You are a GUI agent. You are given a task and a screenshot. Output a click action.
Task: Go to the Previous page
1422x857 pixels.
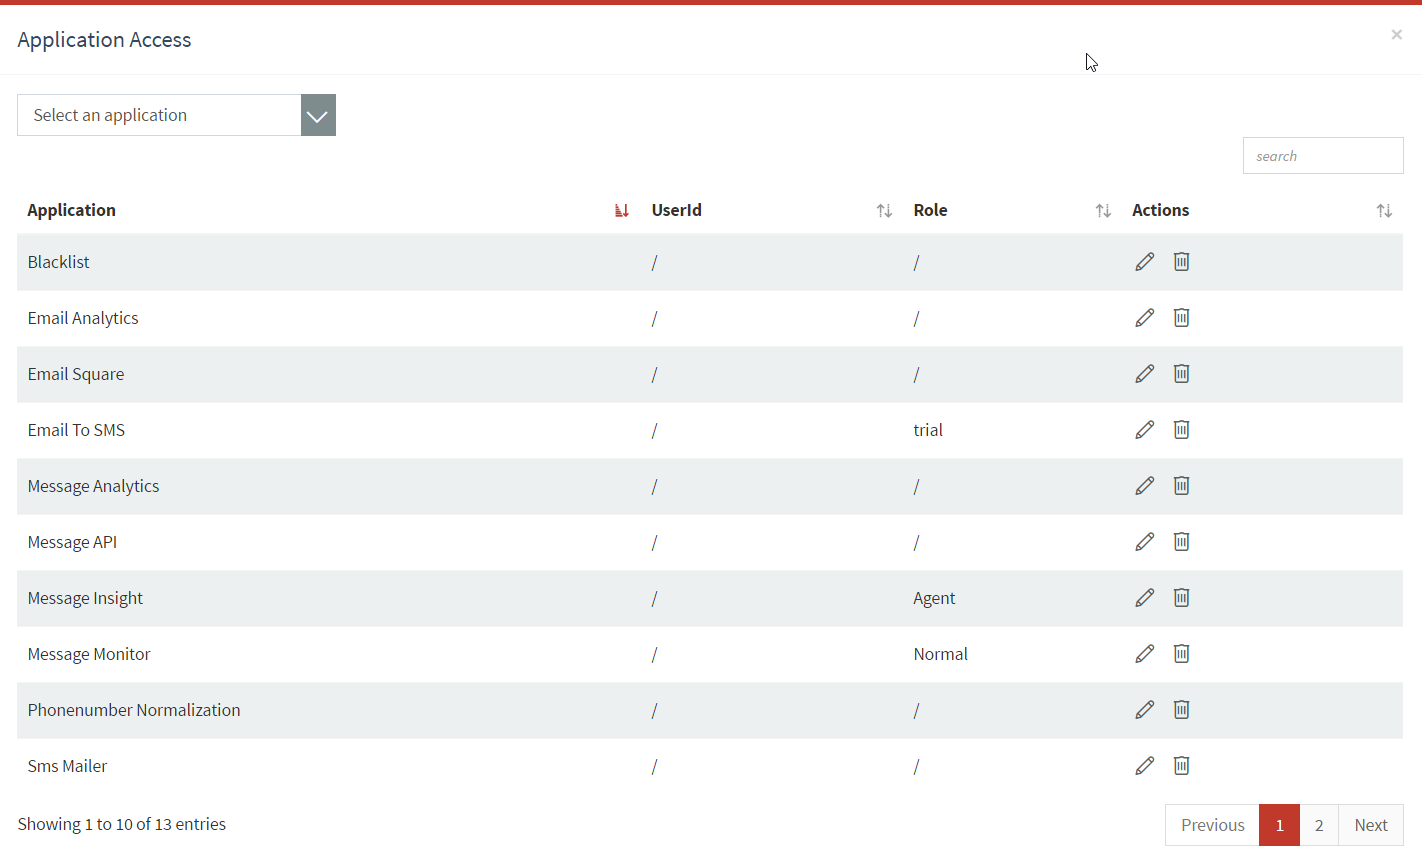click(x=1212, y=825)
